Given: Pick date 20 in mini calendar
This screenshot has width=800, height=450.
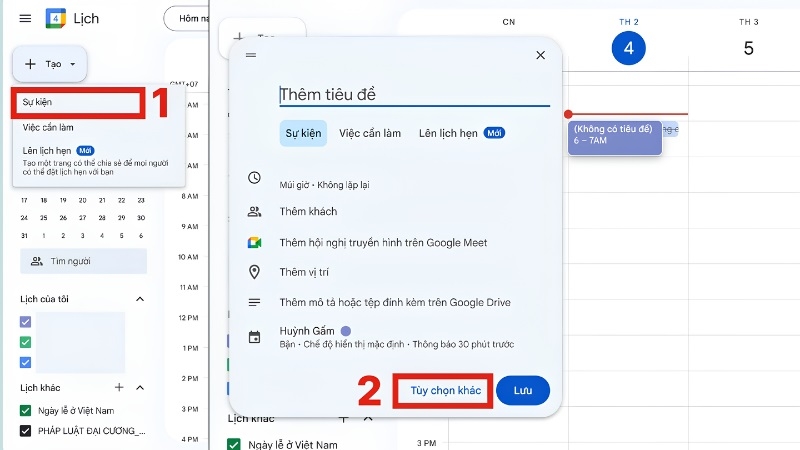Looking at the screenshot, I should [82, 201].
